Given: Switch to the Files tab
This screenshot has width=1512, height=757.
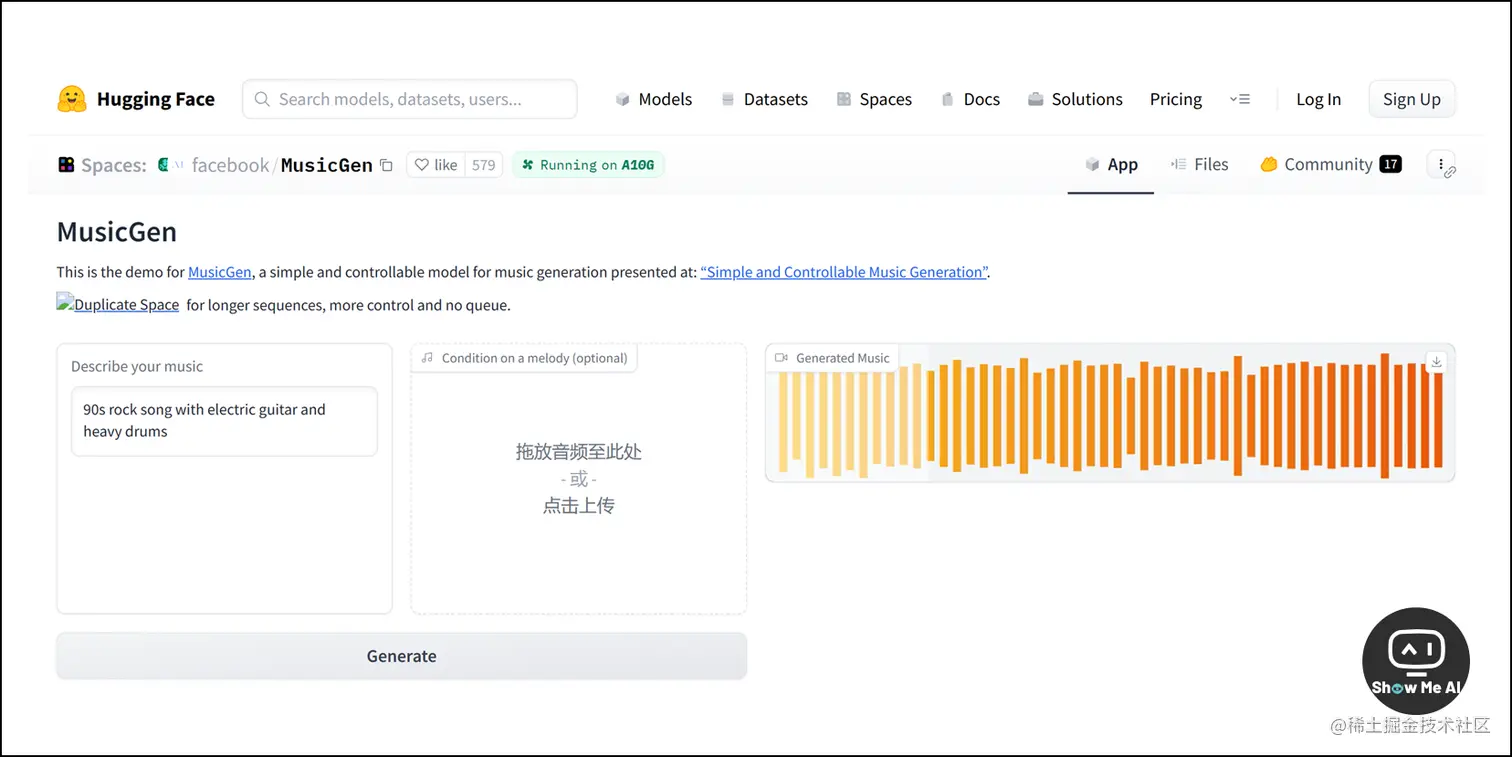Looking at the screenshot, I should coord(1199,165).
